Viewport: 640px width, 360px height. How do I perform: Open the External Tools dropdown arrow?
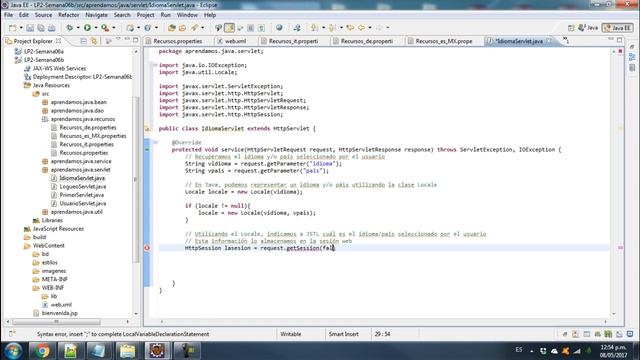click(114, 28)
